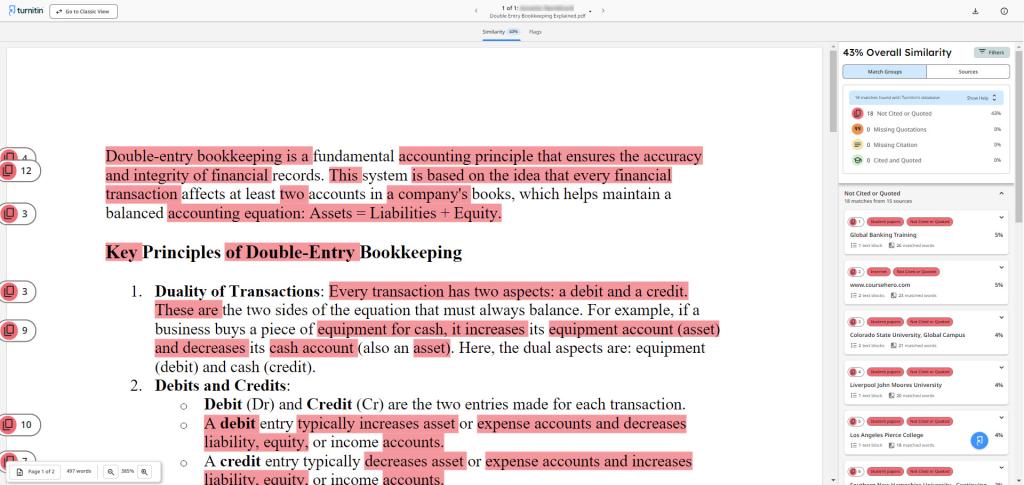This screenshot has width=1024, height=485.
Task: Click highlighted text 'Double-entry bookkeeping is a'
Action: [209, 157]
